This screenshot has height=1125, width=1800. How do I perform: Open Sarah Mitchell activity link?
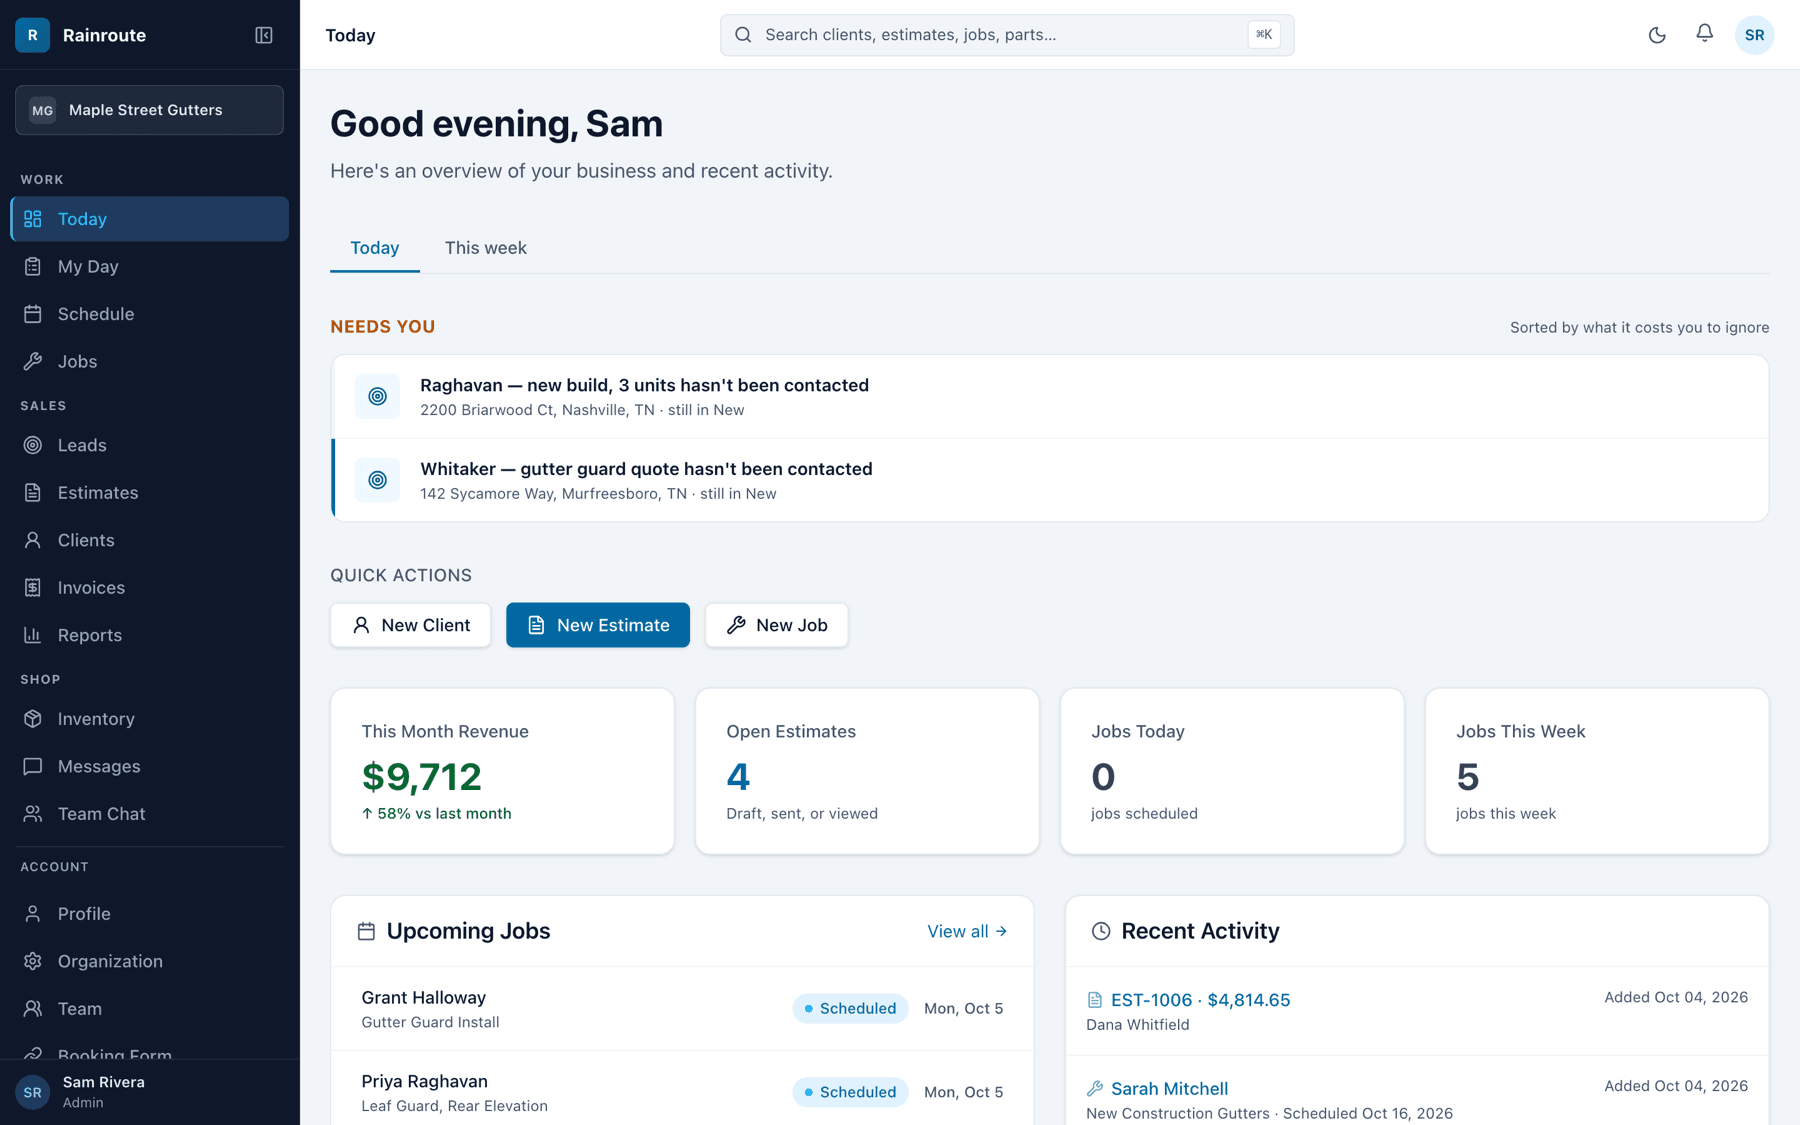click(1170, 1088)
